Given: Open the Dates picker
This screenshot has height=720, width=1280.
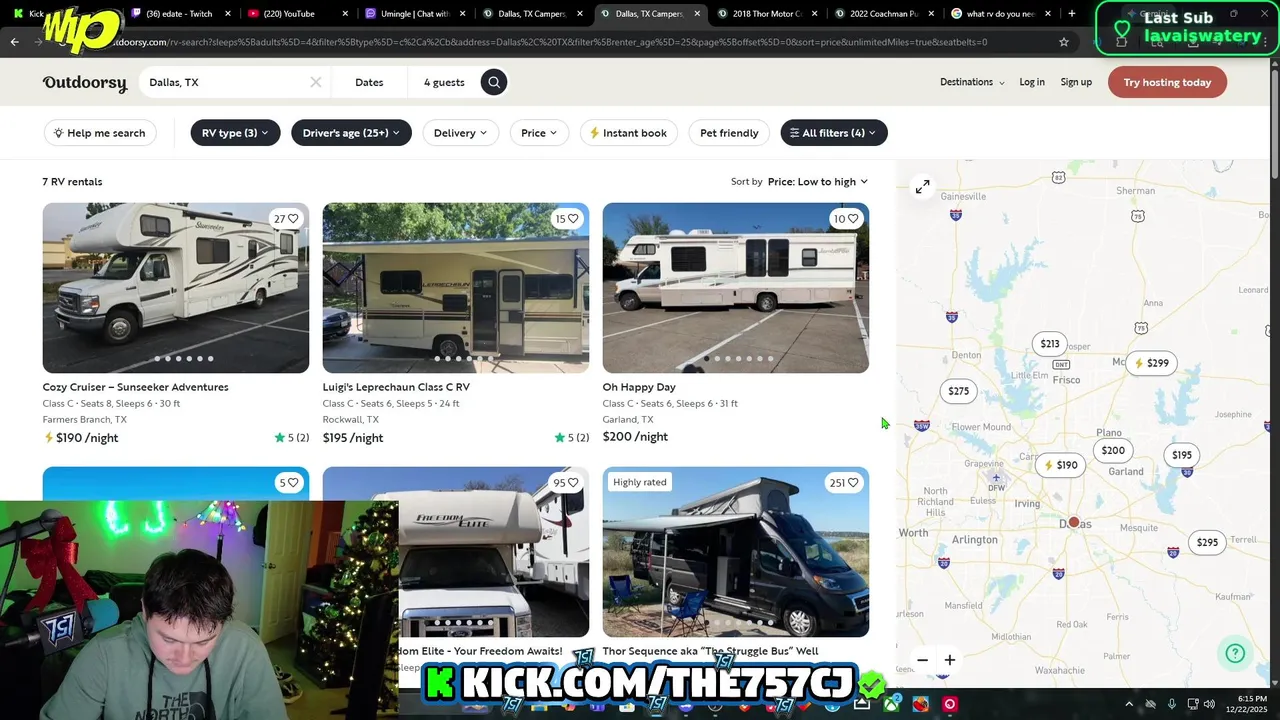Looking at the screenshot, I should (369, 82).
